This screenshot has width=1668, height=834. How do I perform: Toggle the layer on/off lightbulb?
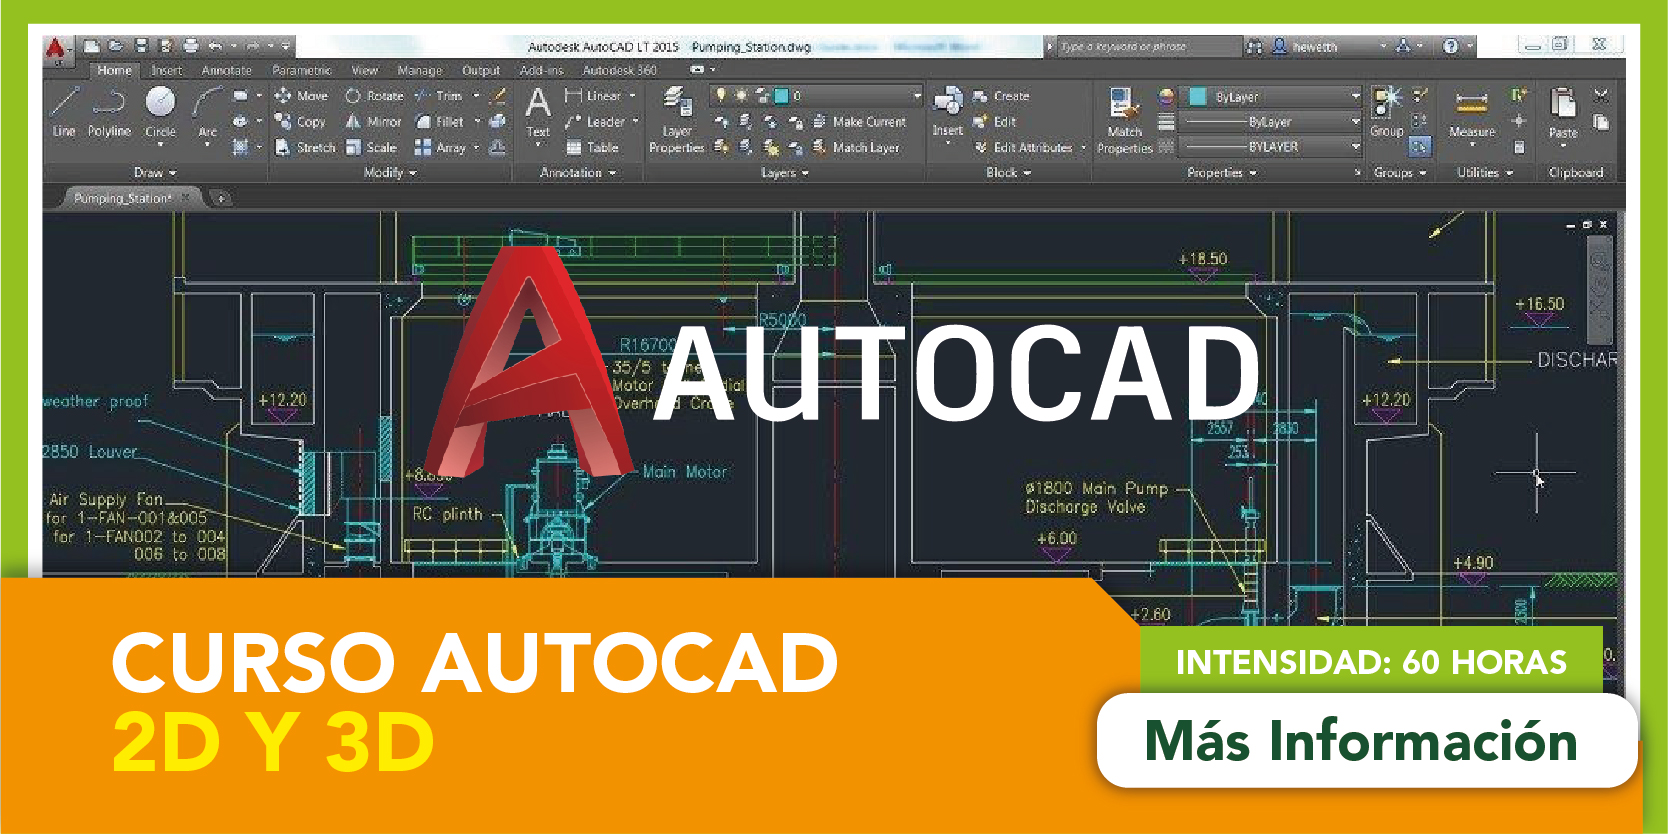tap(719, 95)
